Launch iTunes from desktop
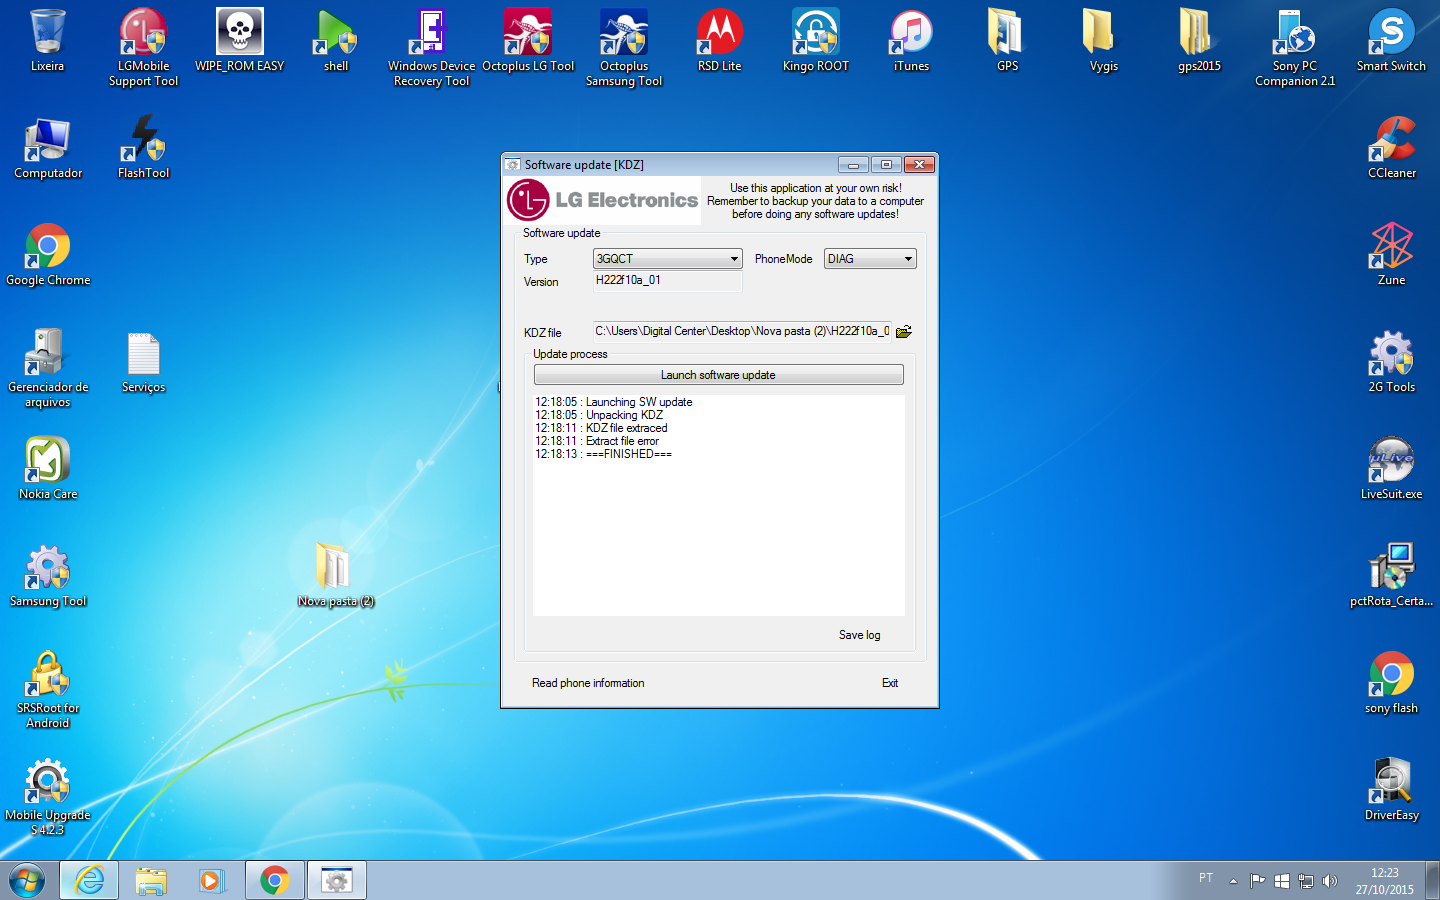 pos(911,40)
